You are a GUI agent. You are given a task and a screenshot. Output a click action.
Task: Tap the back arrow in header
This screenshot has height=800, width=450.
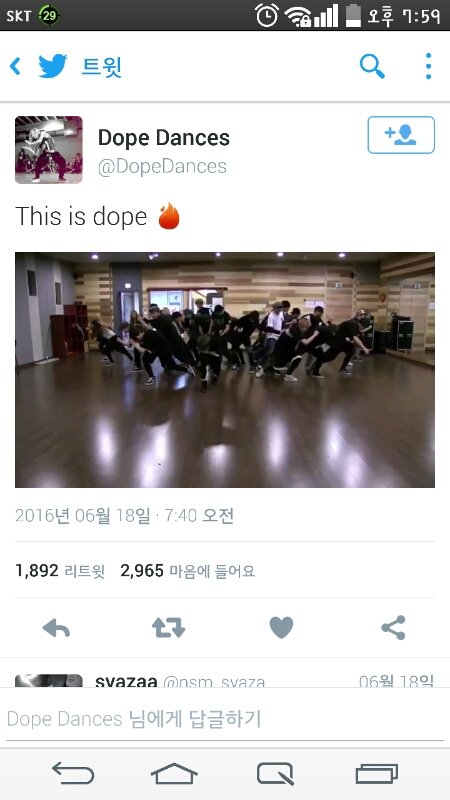(x=16, y=66)
